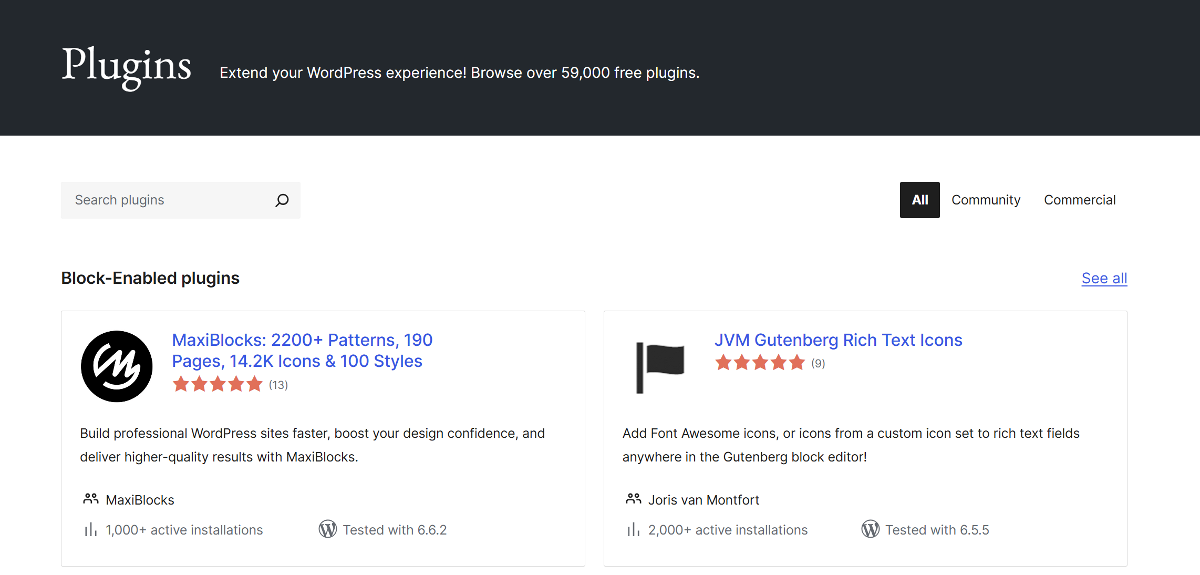The height and width of the screenshot is (575, 1200).
Task: Switch to the Commercial filter
Action: coord(1080,200)
